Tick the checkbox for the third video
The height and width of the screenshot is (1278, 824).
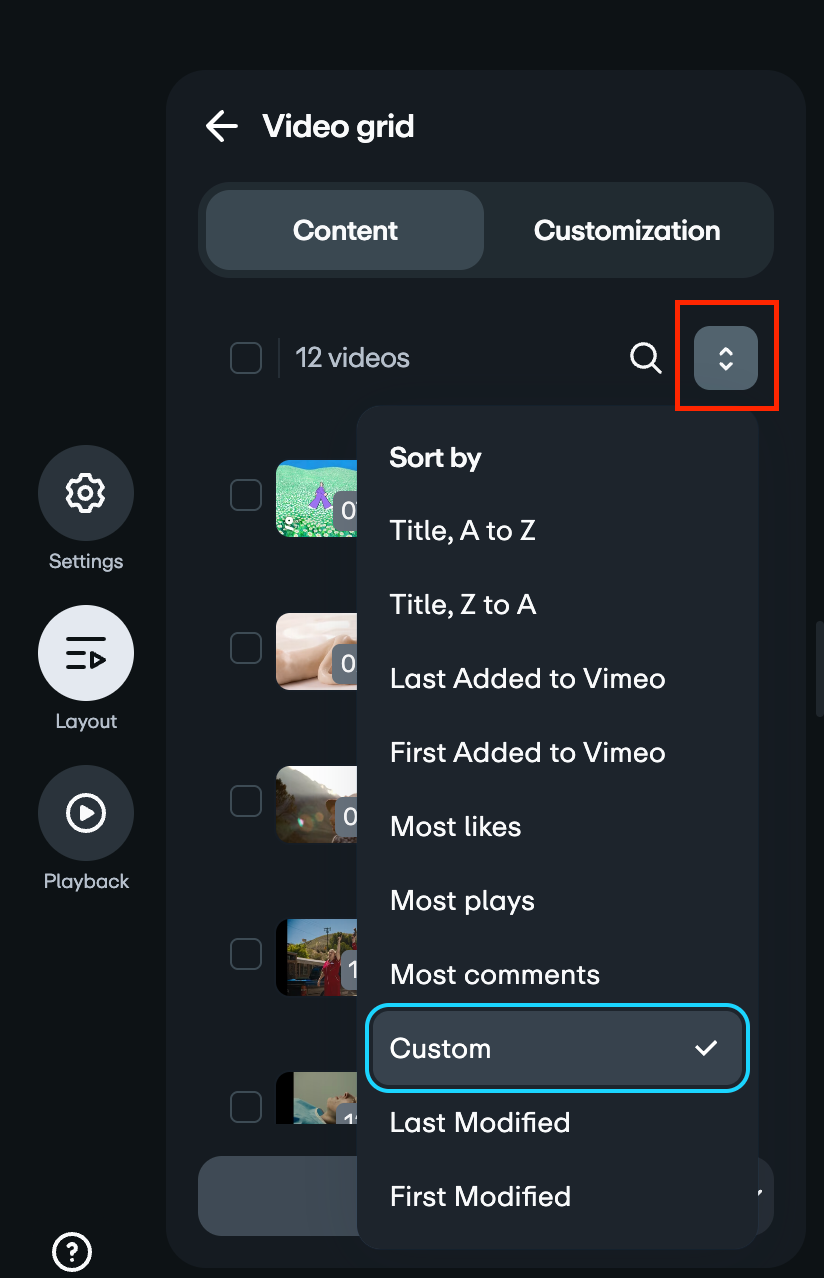pyautogui.click(x=246, y=800)
